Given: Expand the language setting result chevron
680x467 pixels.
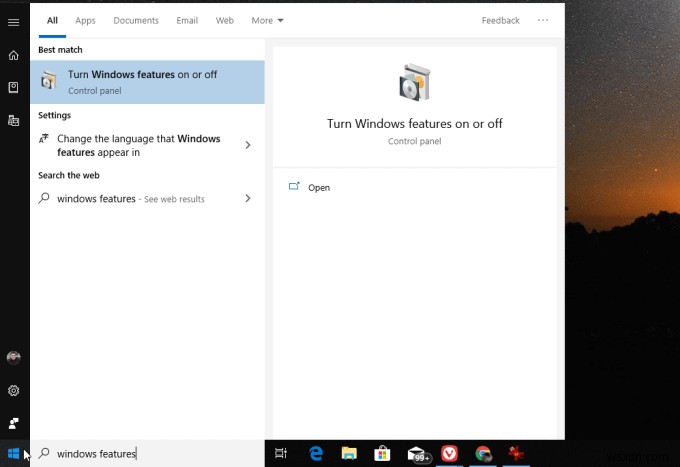Looking at the screenshot, I should pyautogui.click(x=248, y=145).
